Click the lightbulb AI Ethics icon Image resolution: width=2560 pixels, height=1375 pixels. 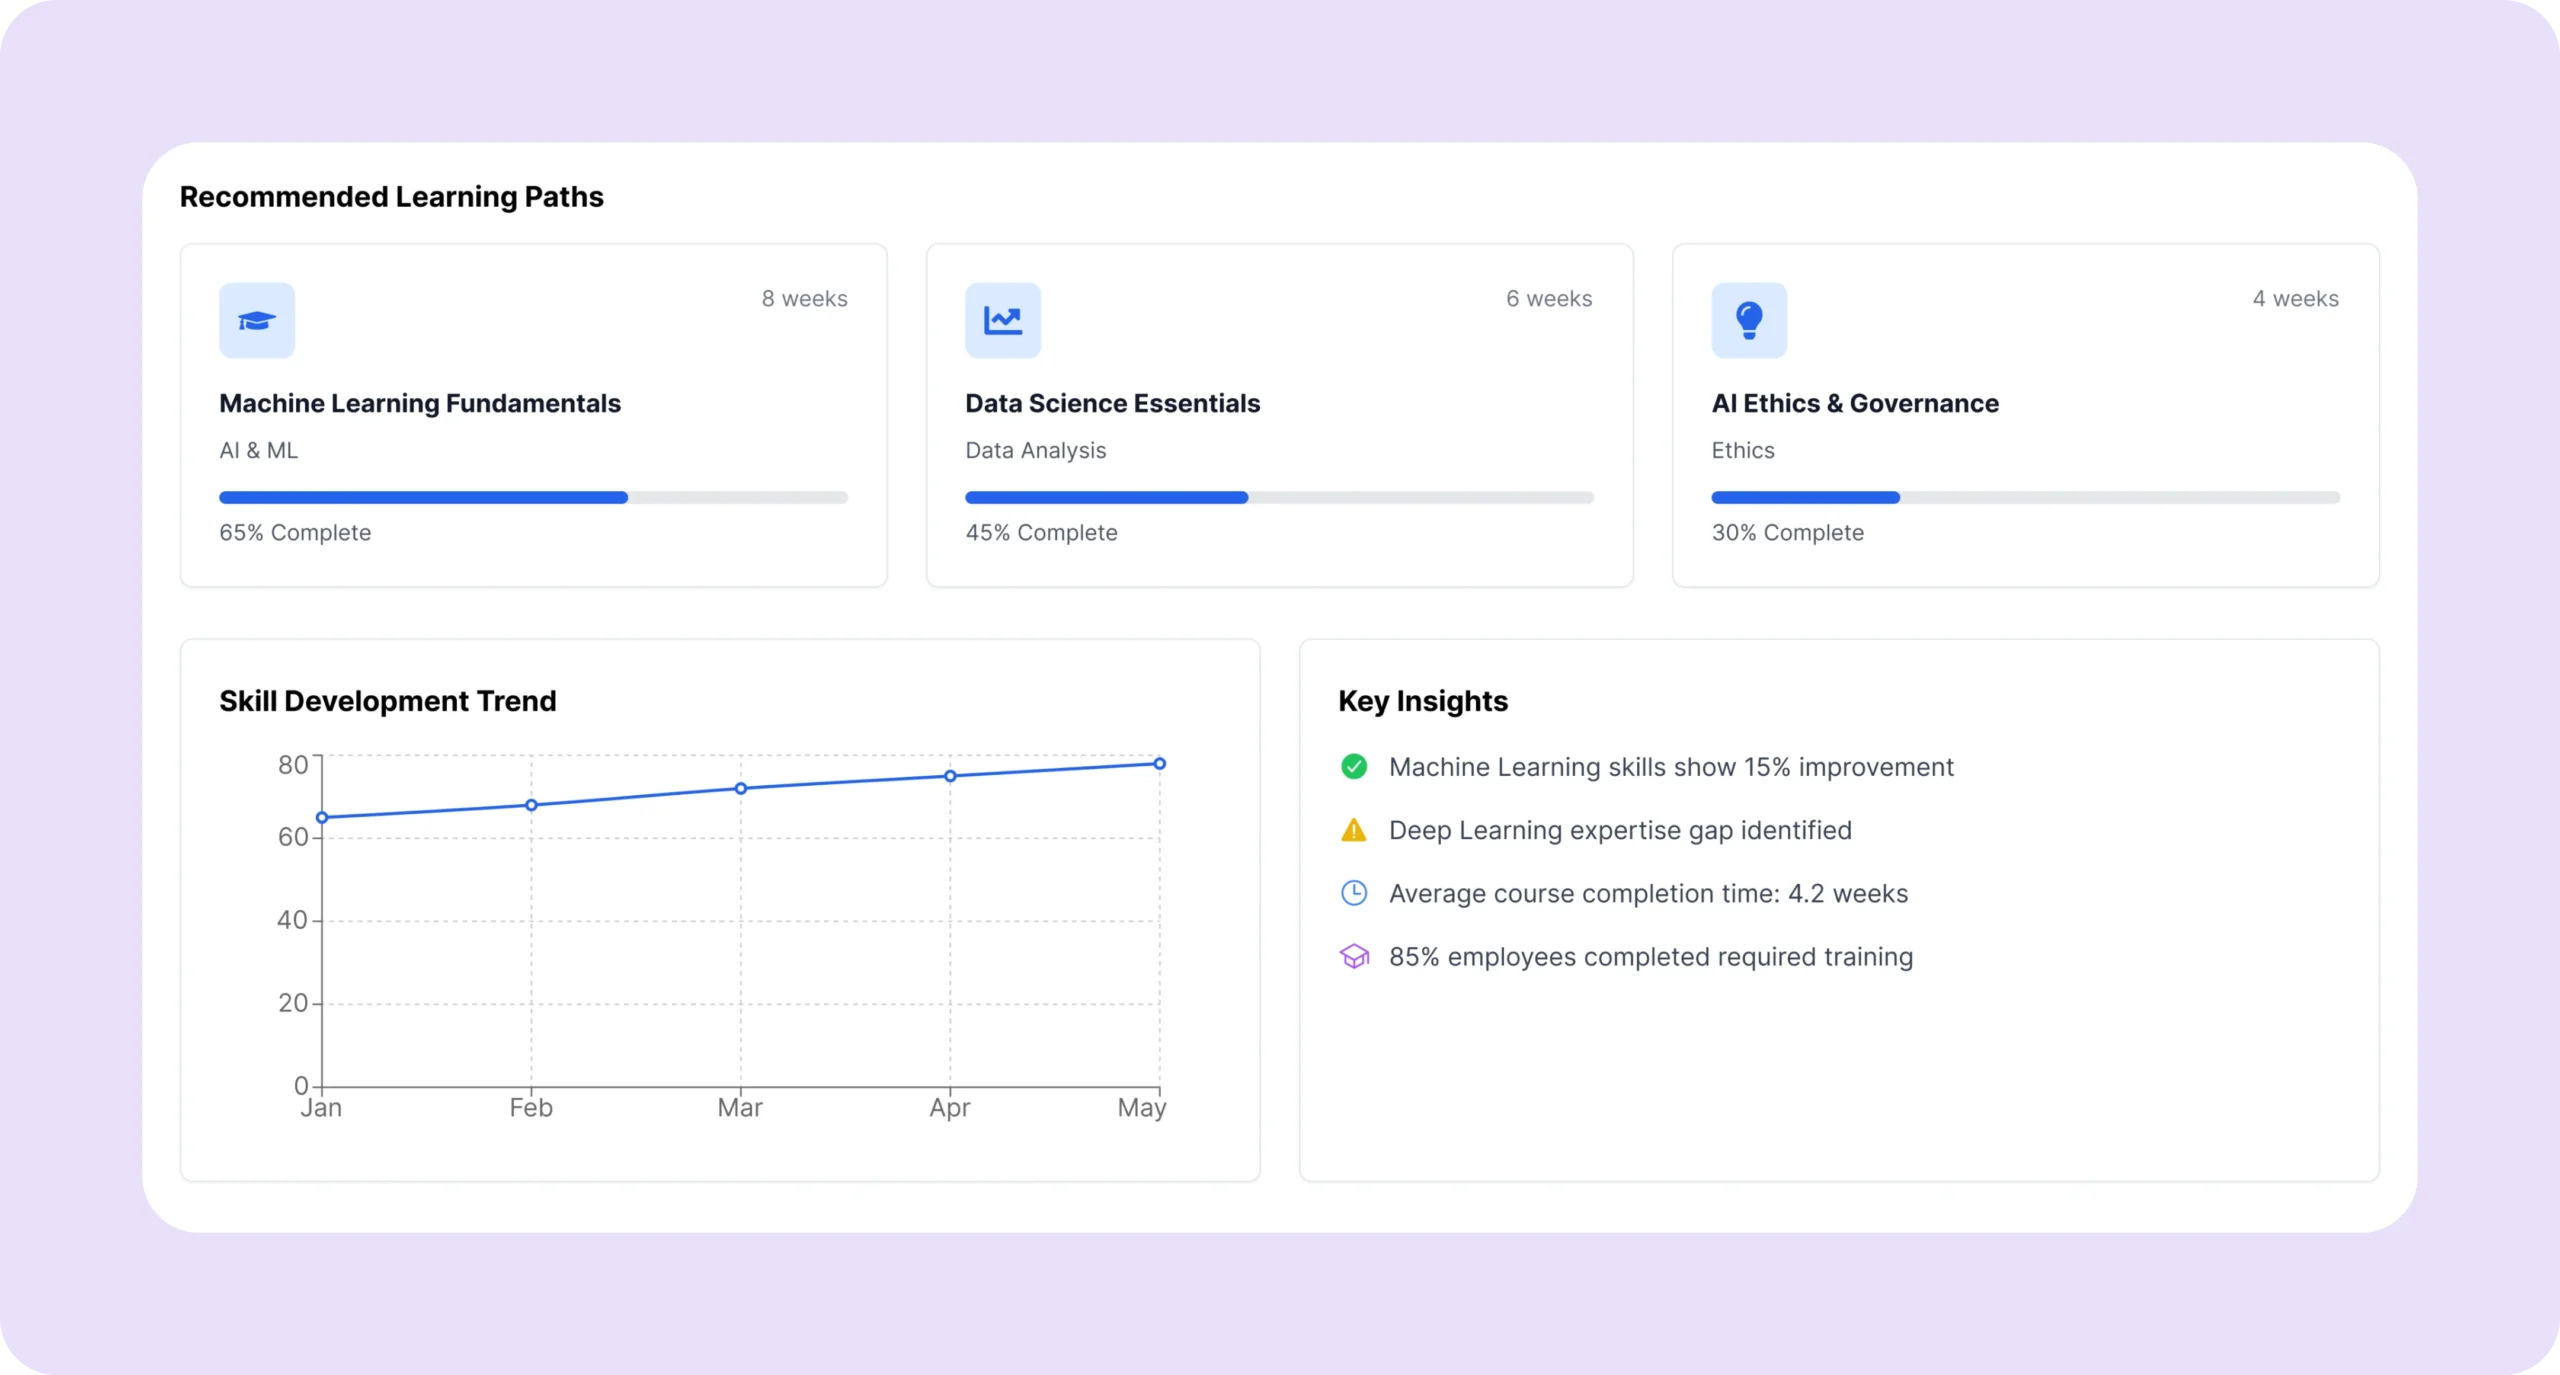pyautogui.click(x=1748, y=320)
